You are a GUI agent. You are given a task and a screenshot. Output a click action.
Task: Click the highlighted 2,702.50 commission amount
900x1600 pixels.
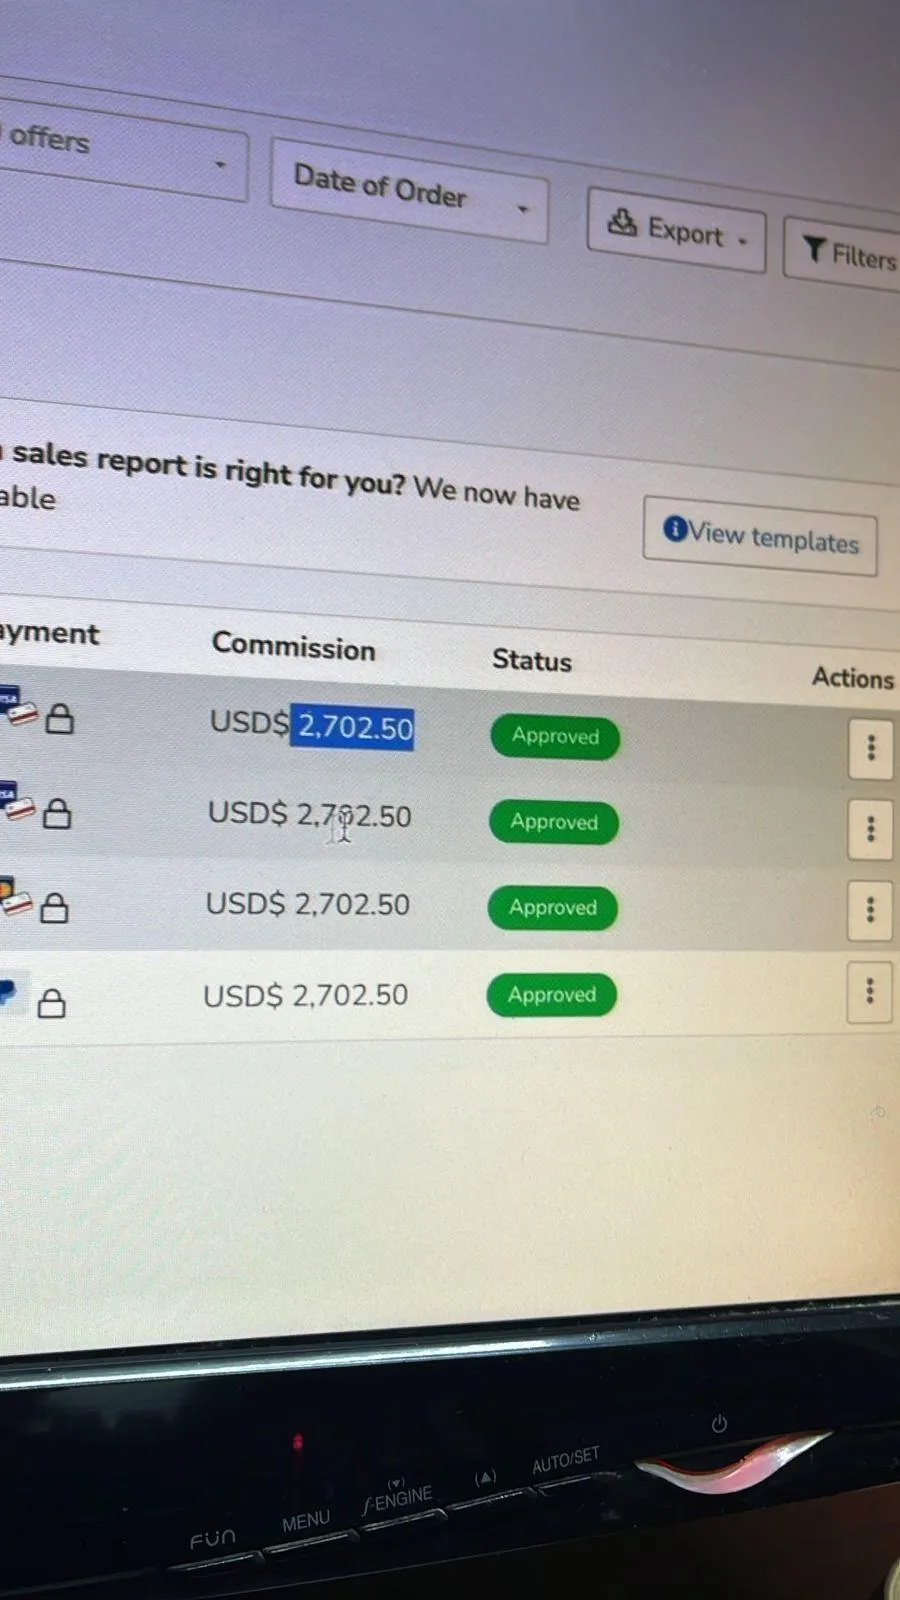(354, 727)
